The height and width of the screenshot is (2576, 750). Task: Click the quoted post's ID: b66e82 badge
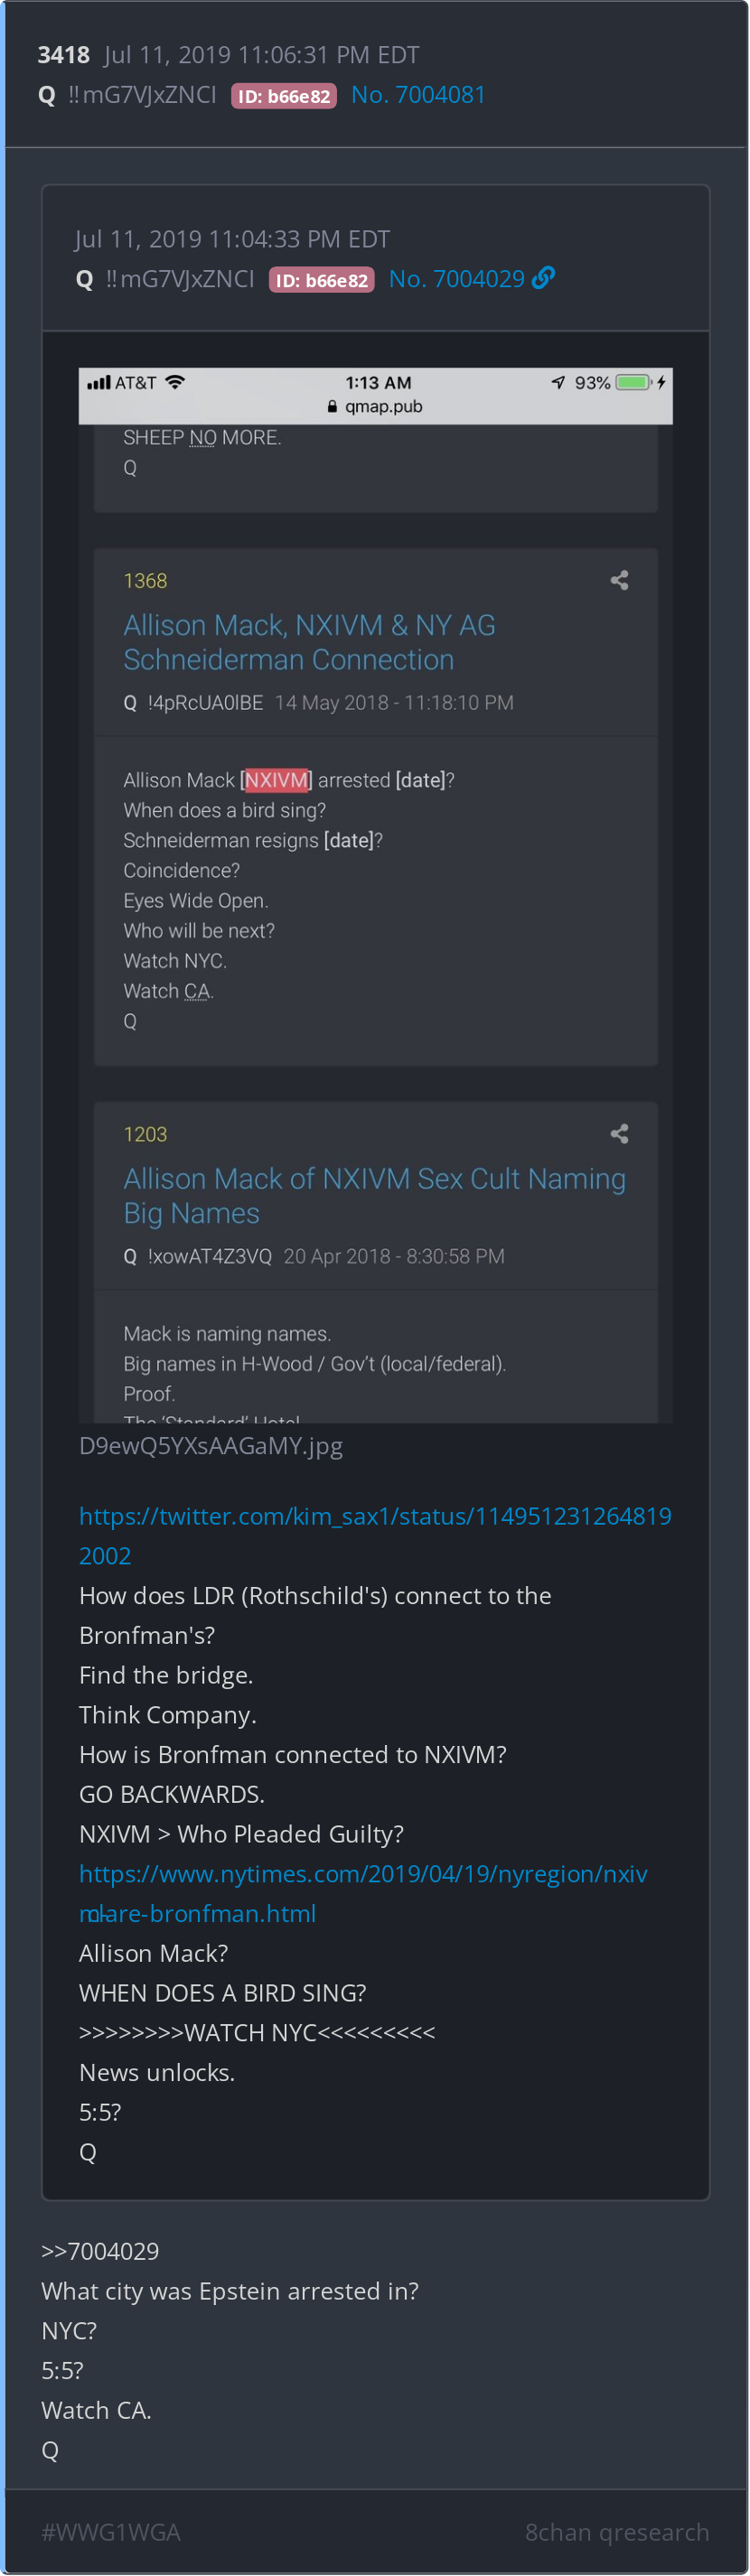(x=322, y=280)
